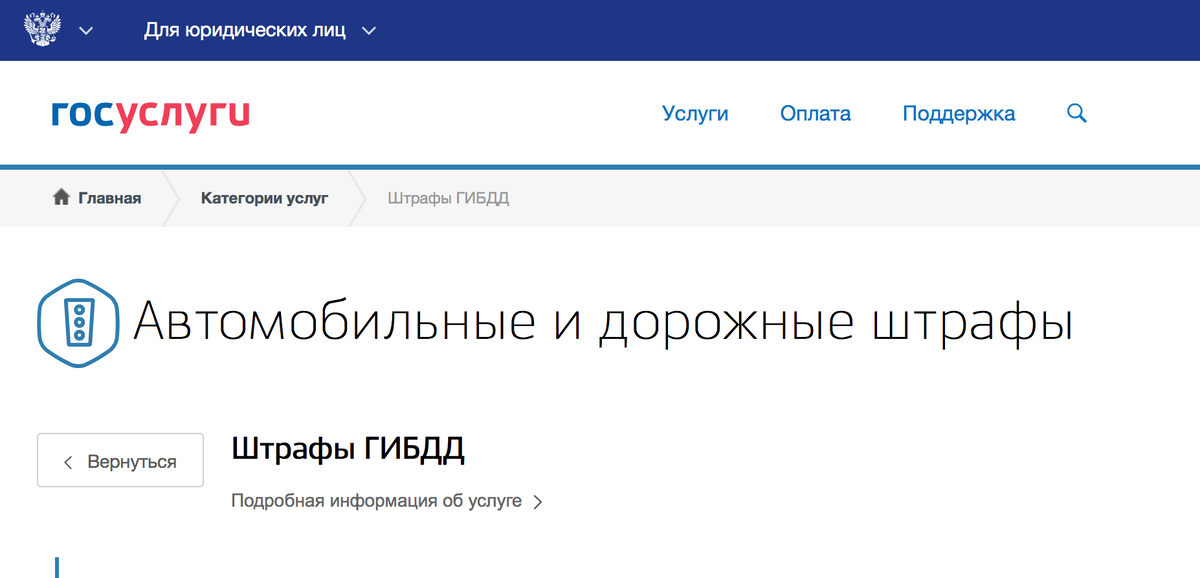Open the Услуги menu

coord(696,113)
